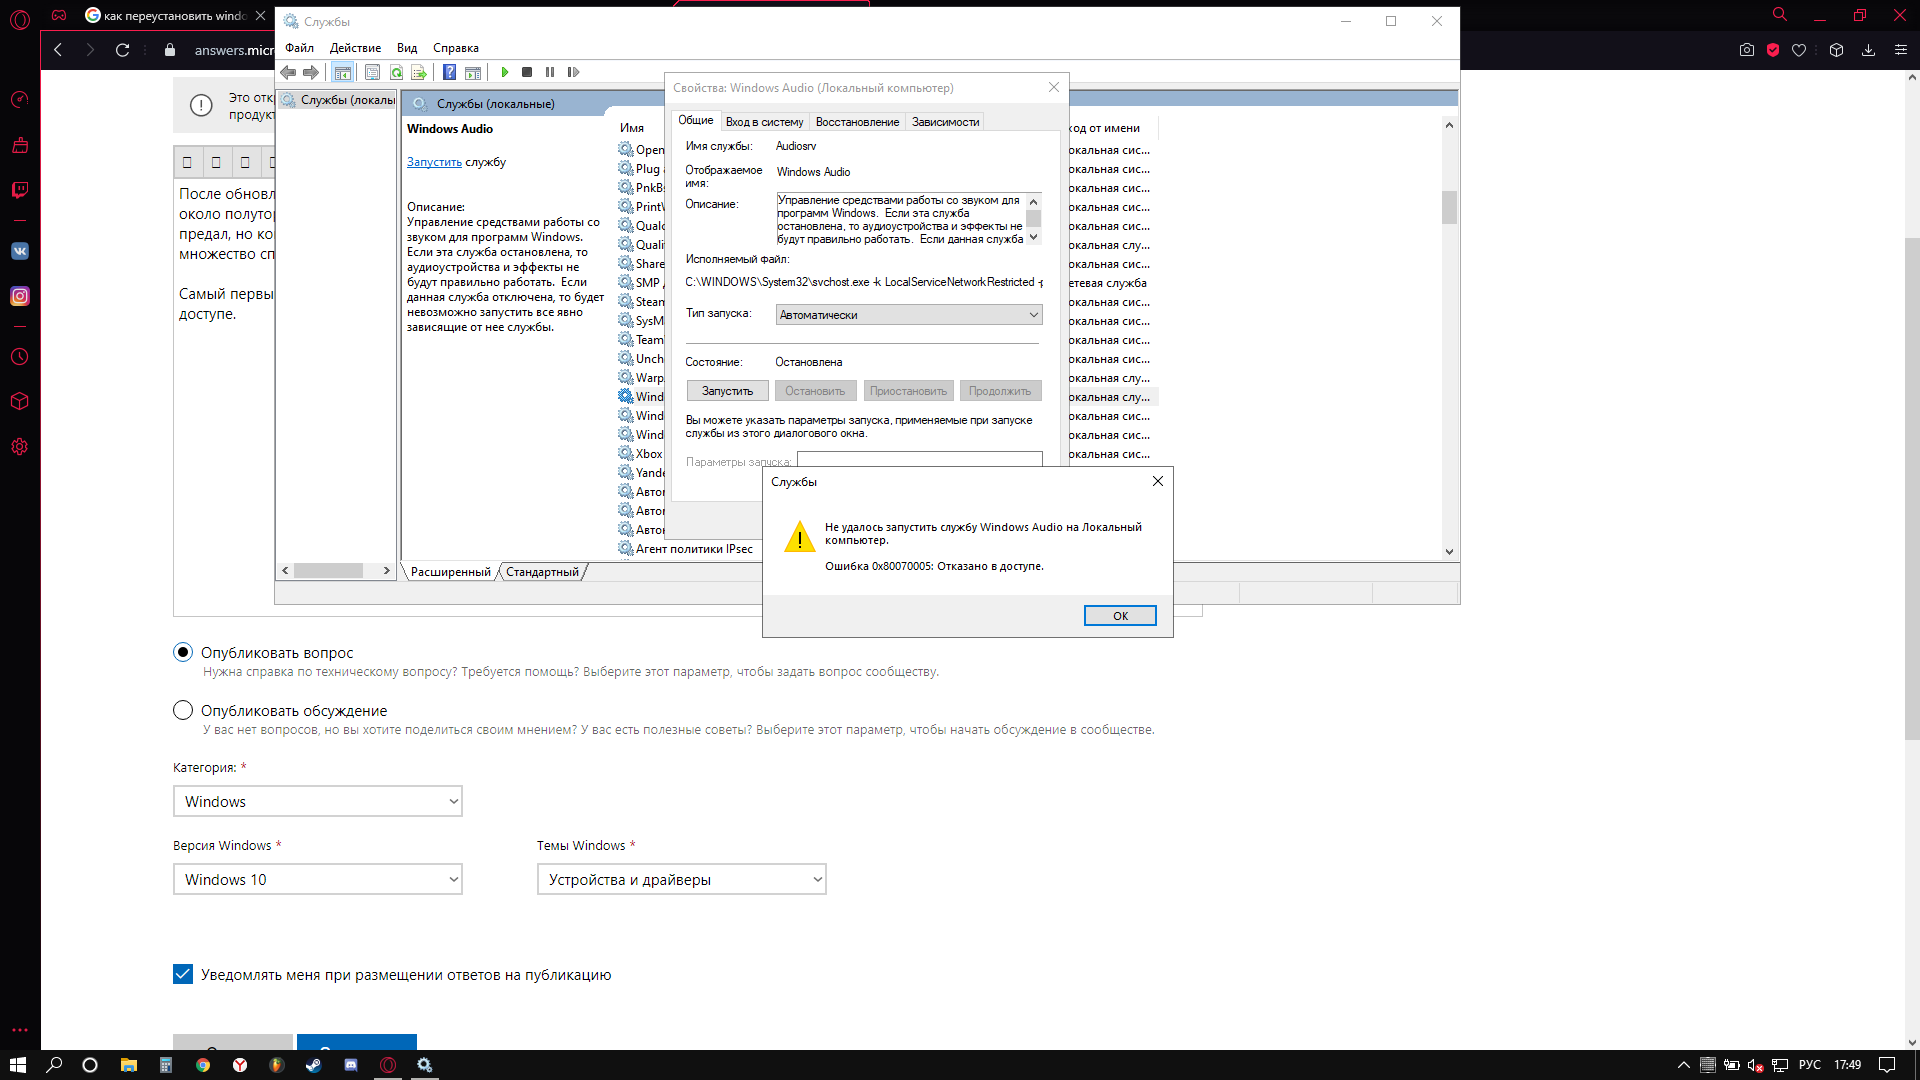Open the "Версия Windows" dropdown

[x=318, y=879]
